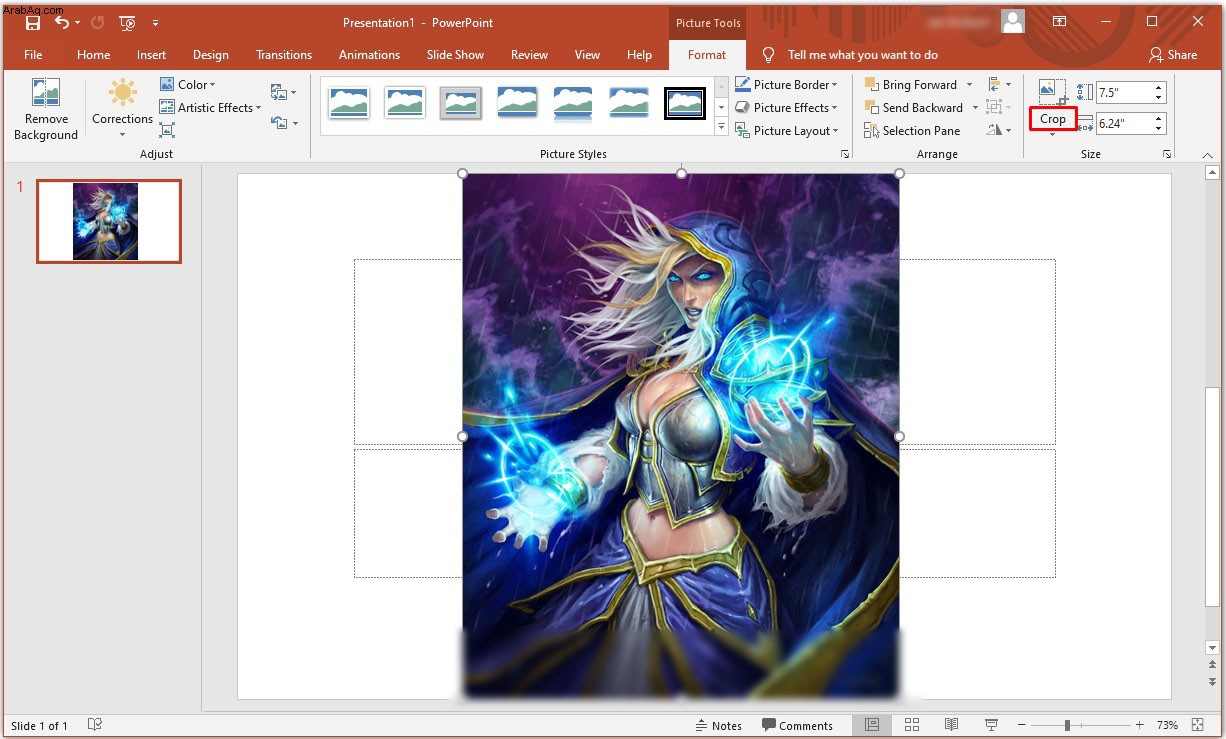Open the Align objects menu
Screen dimensions: 1226x739
coord(998,85)
